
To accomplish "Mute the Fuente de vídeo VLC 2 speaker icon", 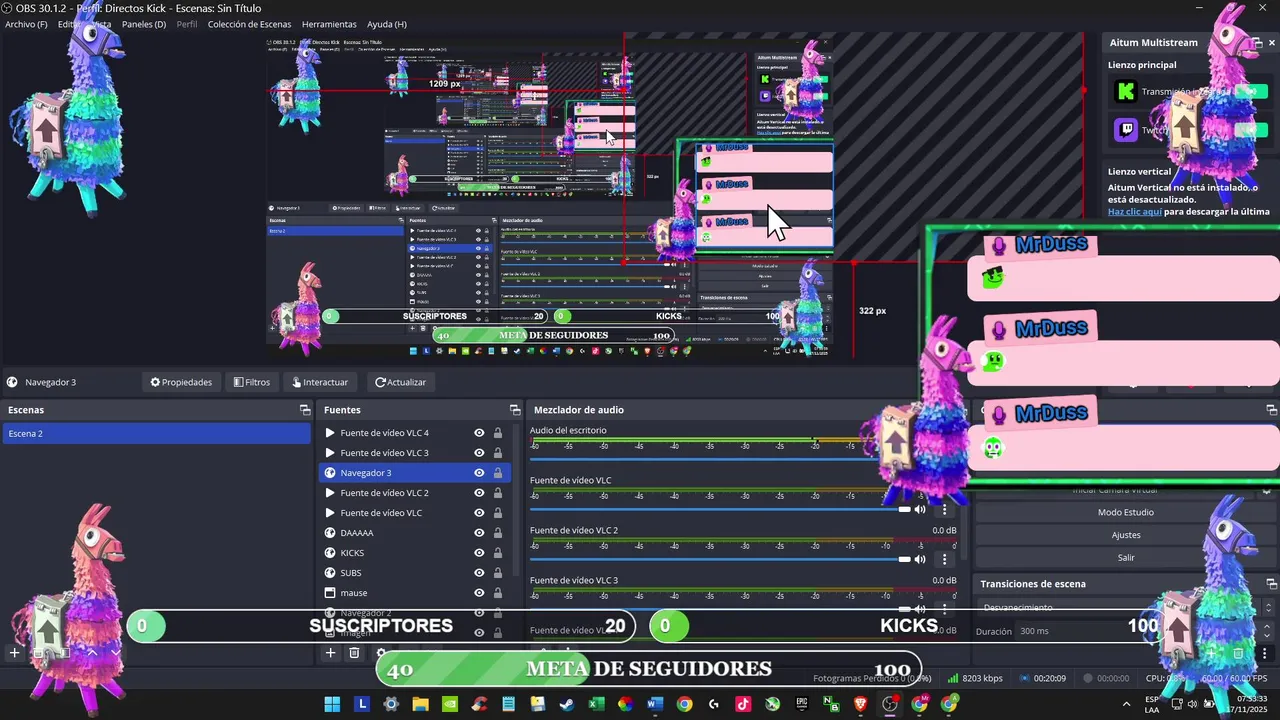I will click(920, 560).
